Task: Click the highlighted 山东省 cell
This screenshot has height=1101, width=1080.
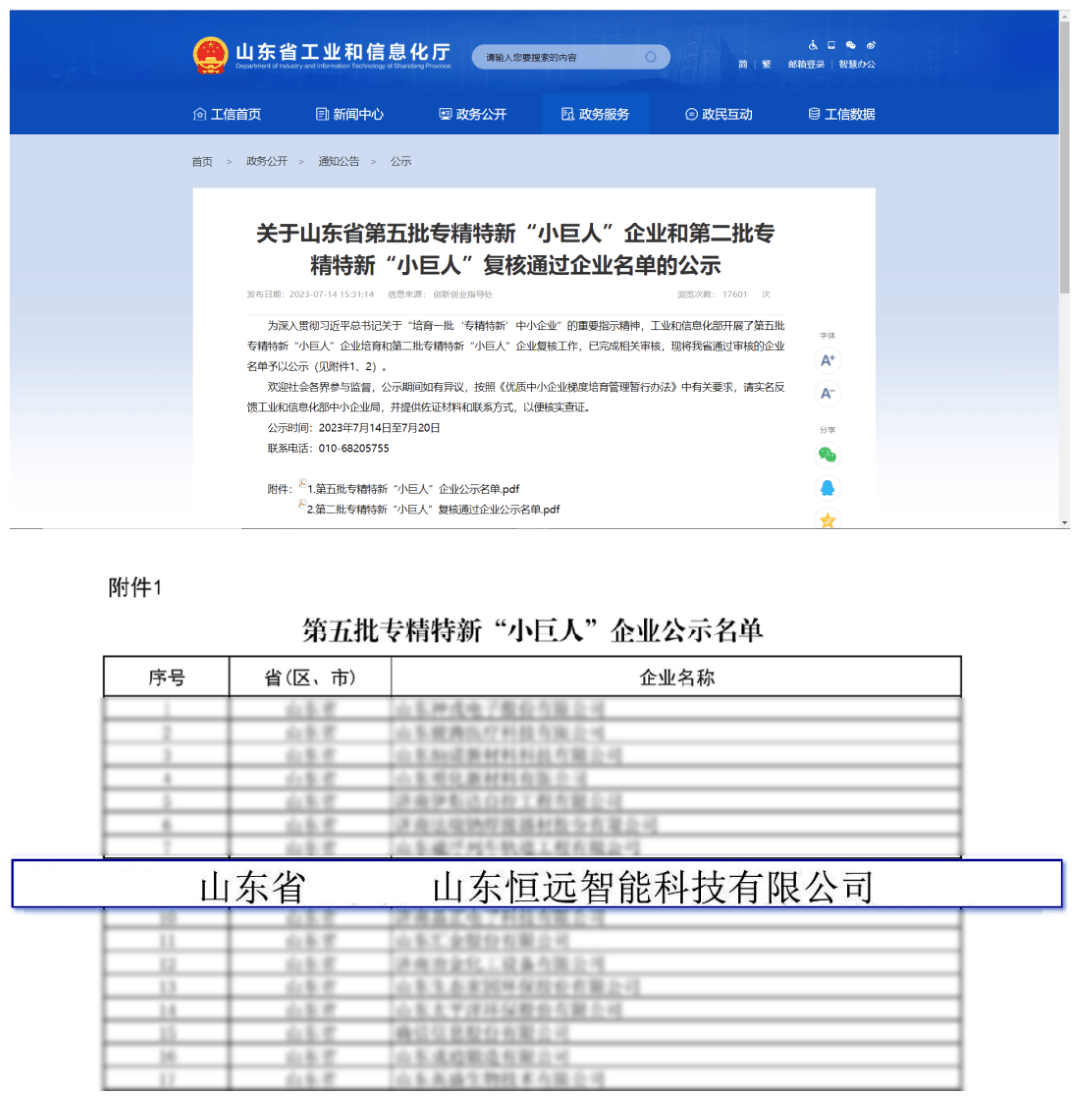Action: [x=252, y=887]
